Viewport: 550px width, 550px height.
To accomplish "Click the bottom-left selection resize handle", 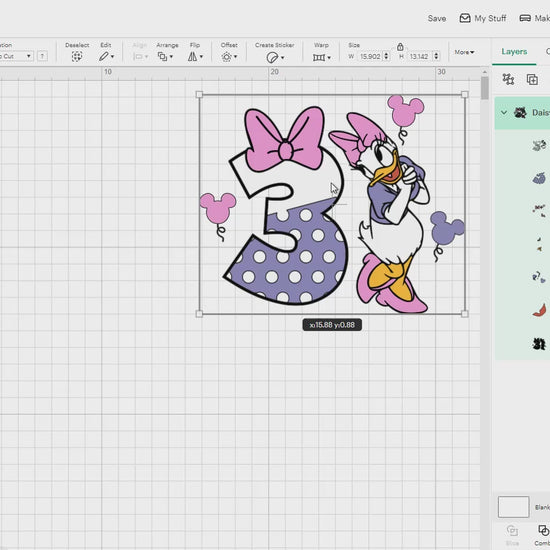I will tap(199, 314).
